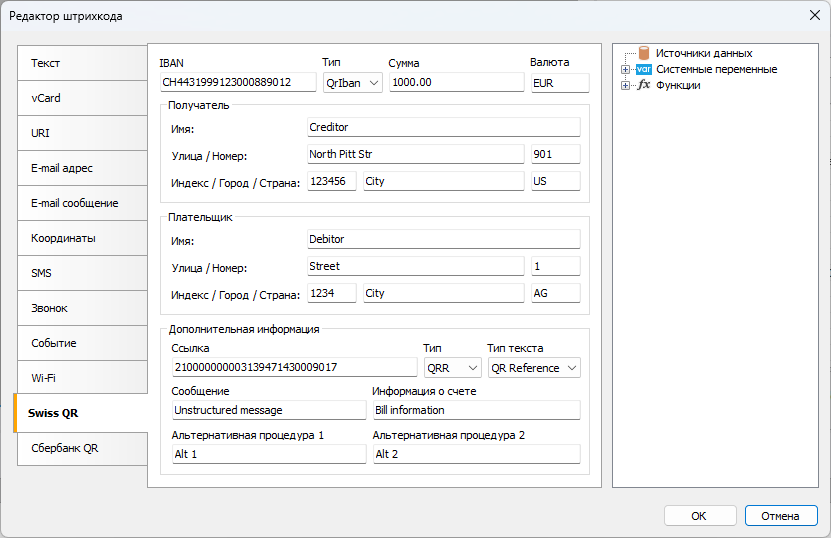Click the payer house number field 1
This screenshot has height=538, width=831.
pos(555,266)
